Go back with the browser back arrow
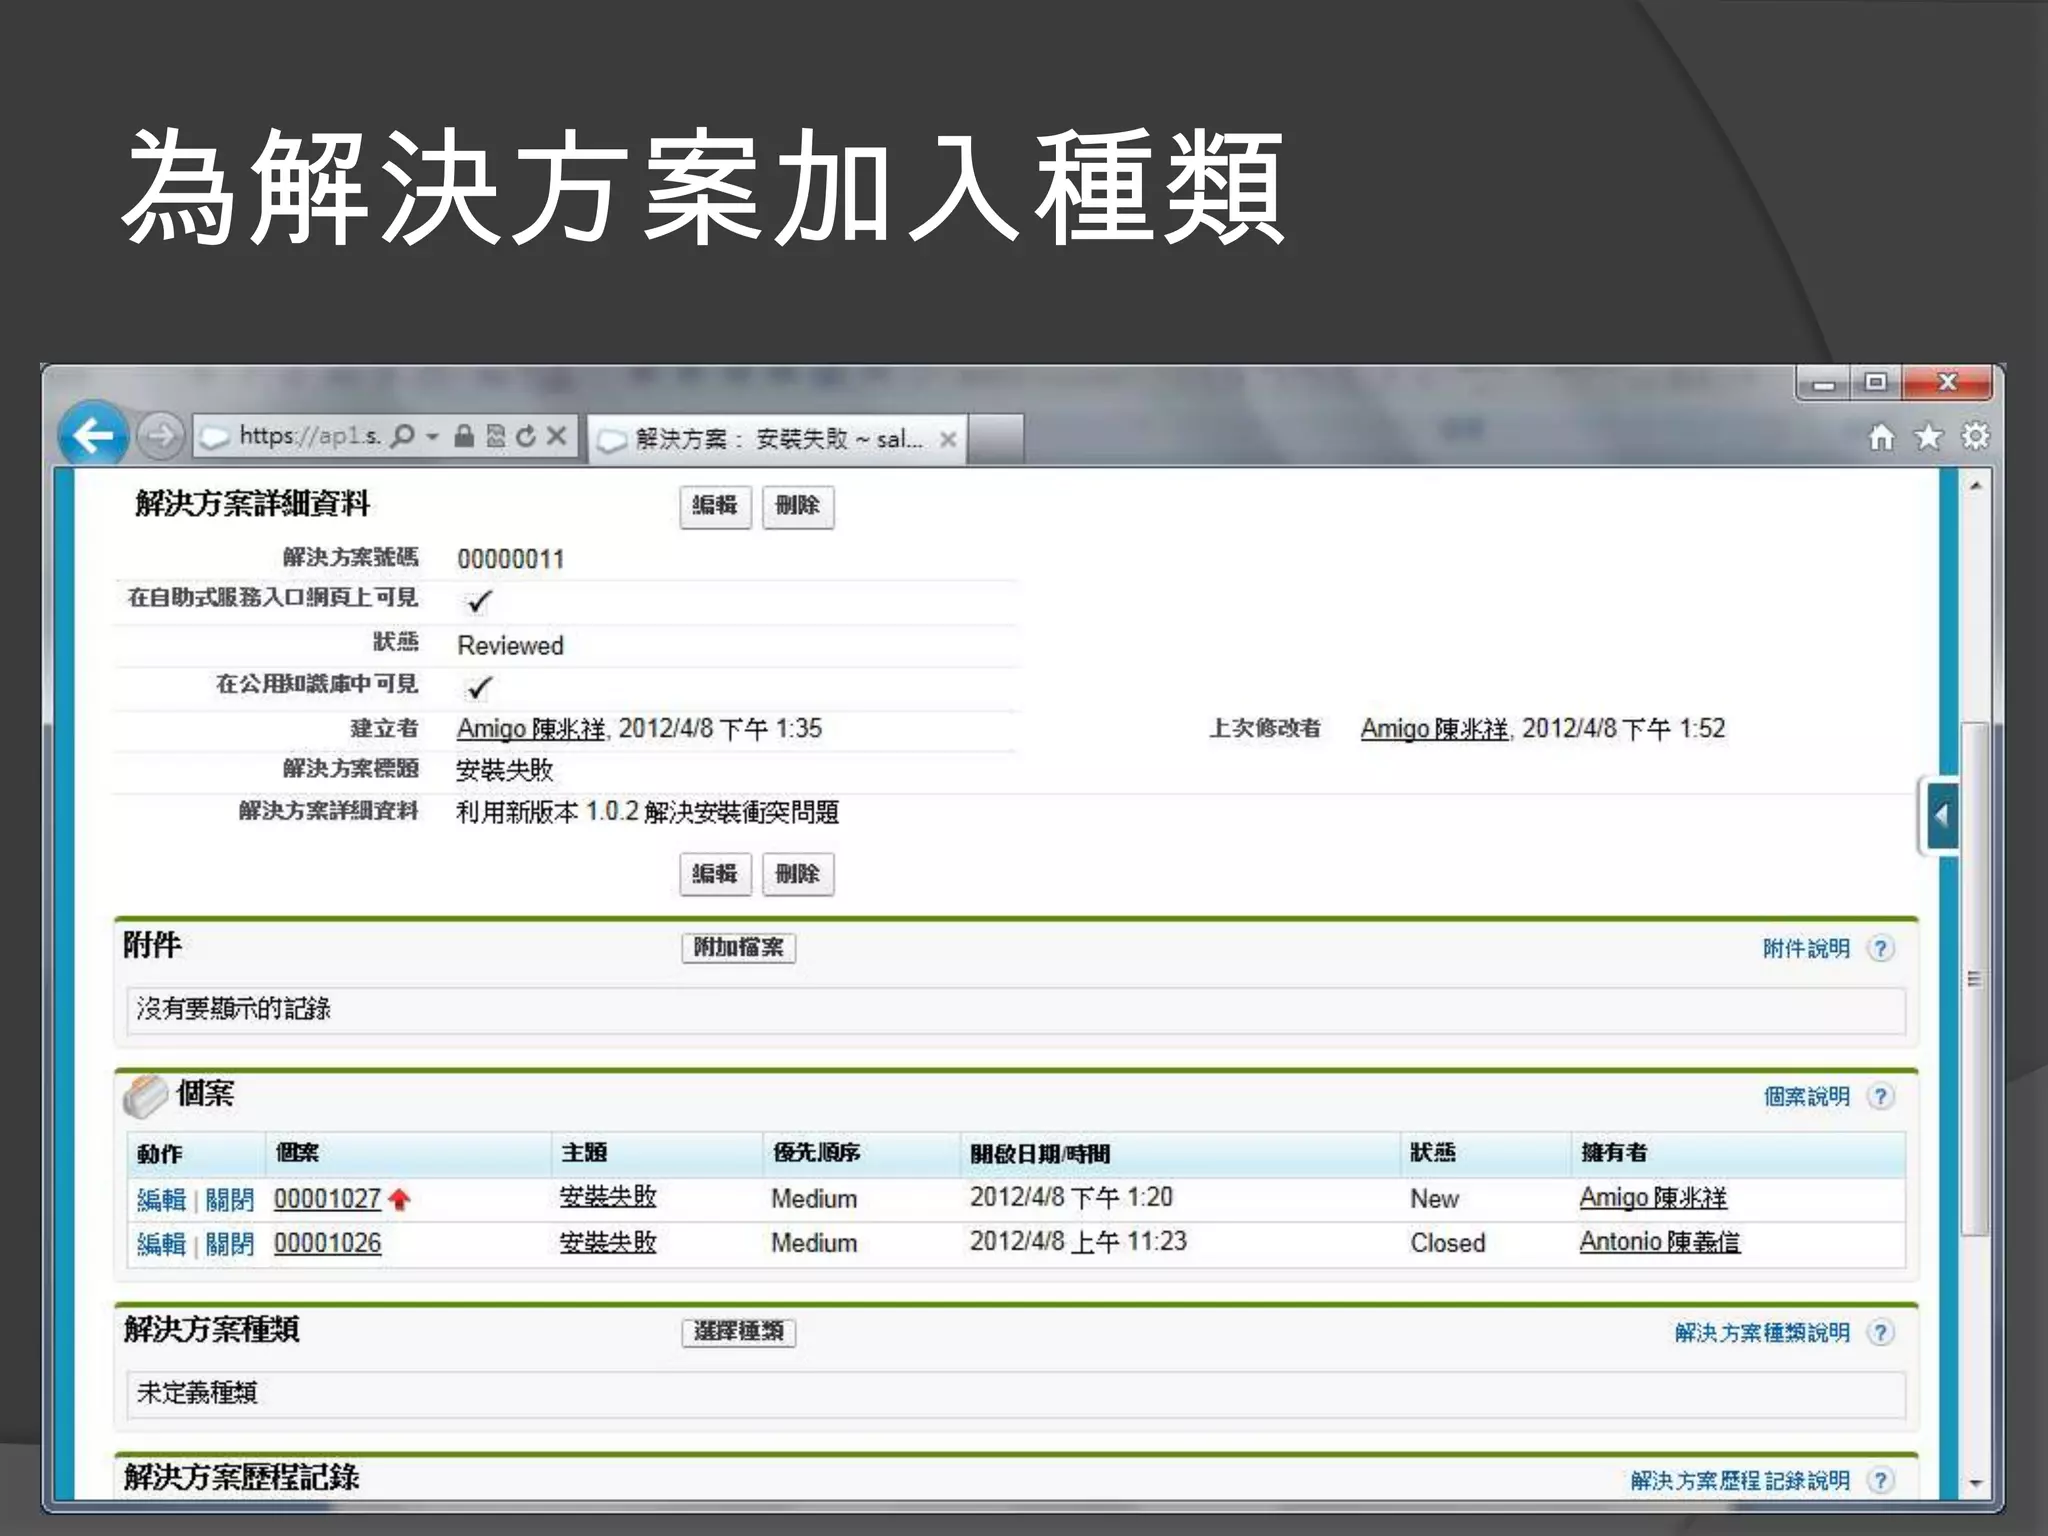Screen dimensions: 2048x1536 93,435
